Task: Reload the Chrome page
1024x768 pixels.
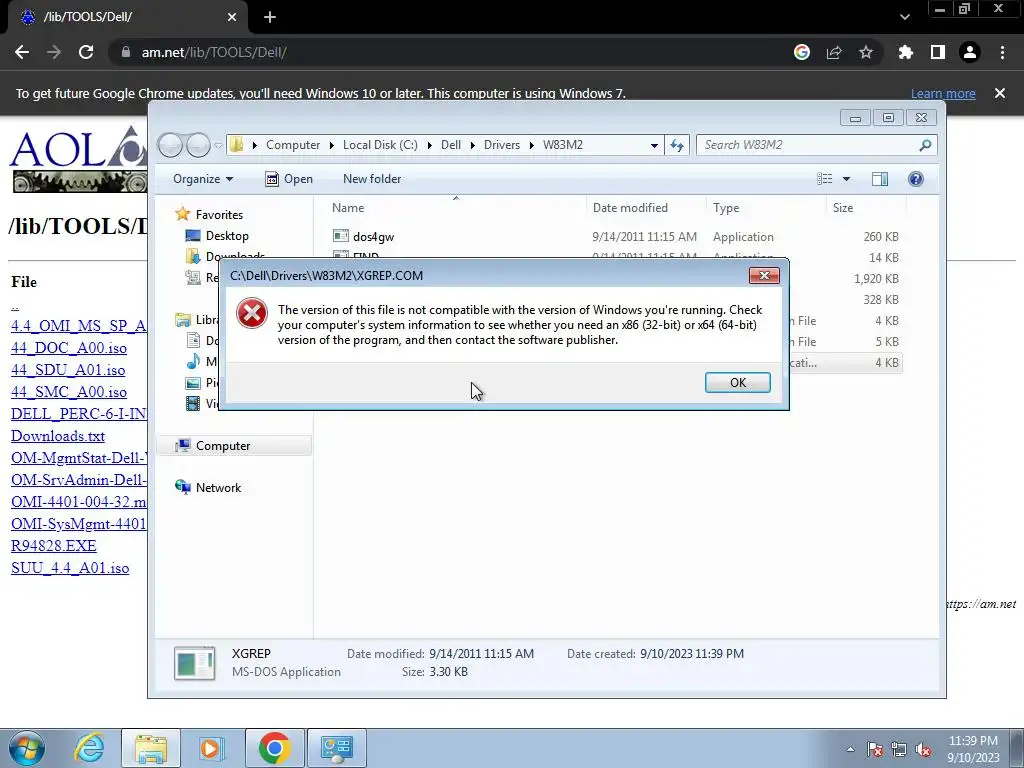Action: [86, 52]
